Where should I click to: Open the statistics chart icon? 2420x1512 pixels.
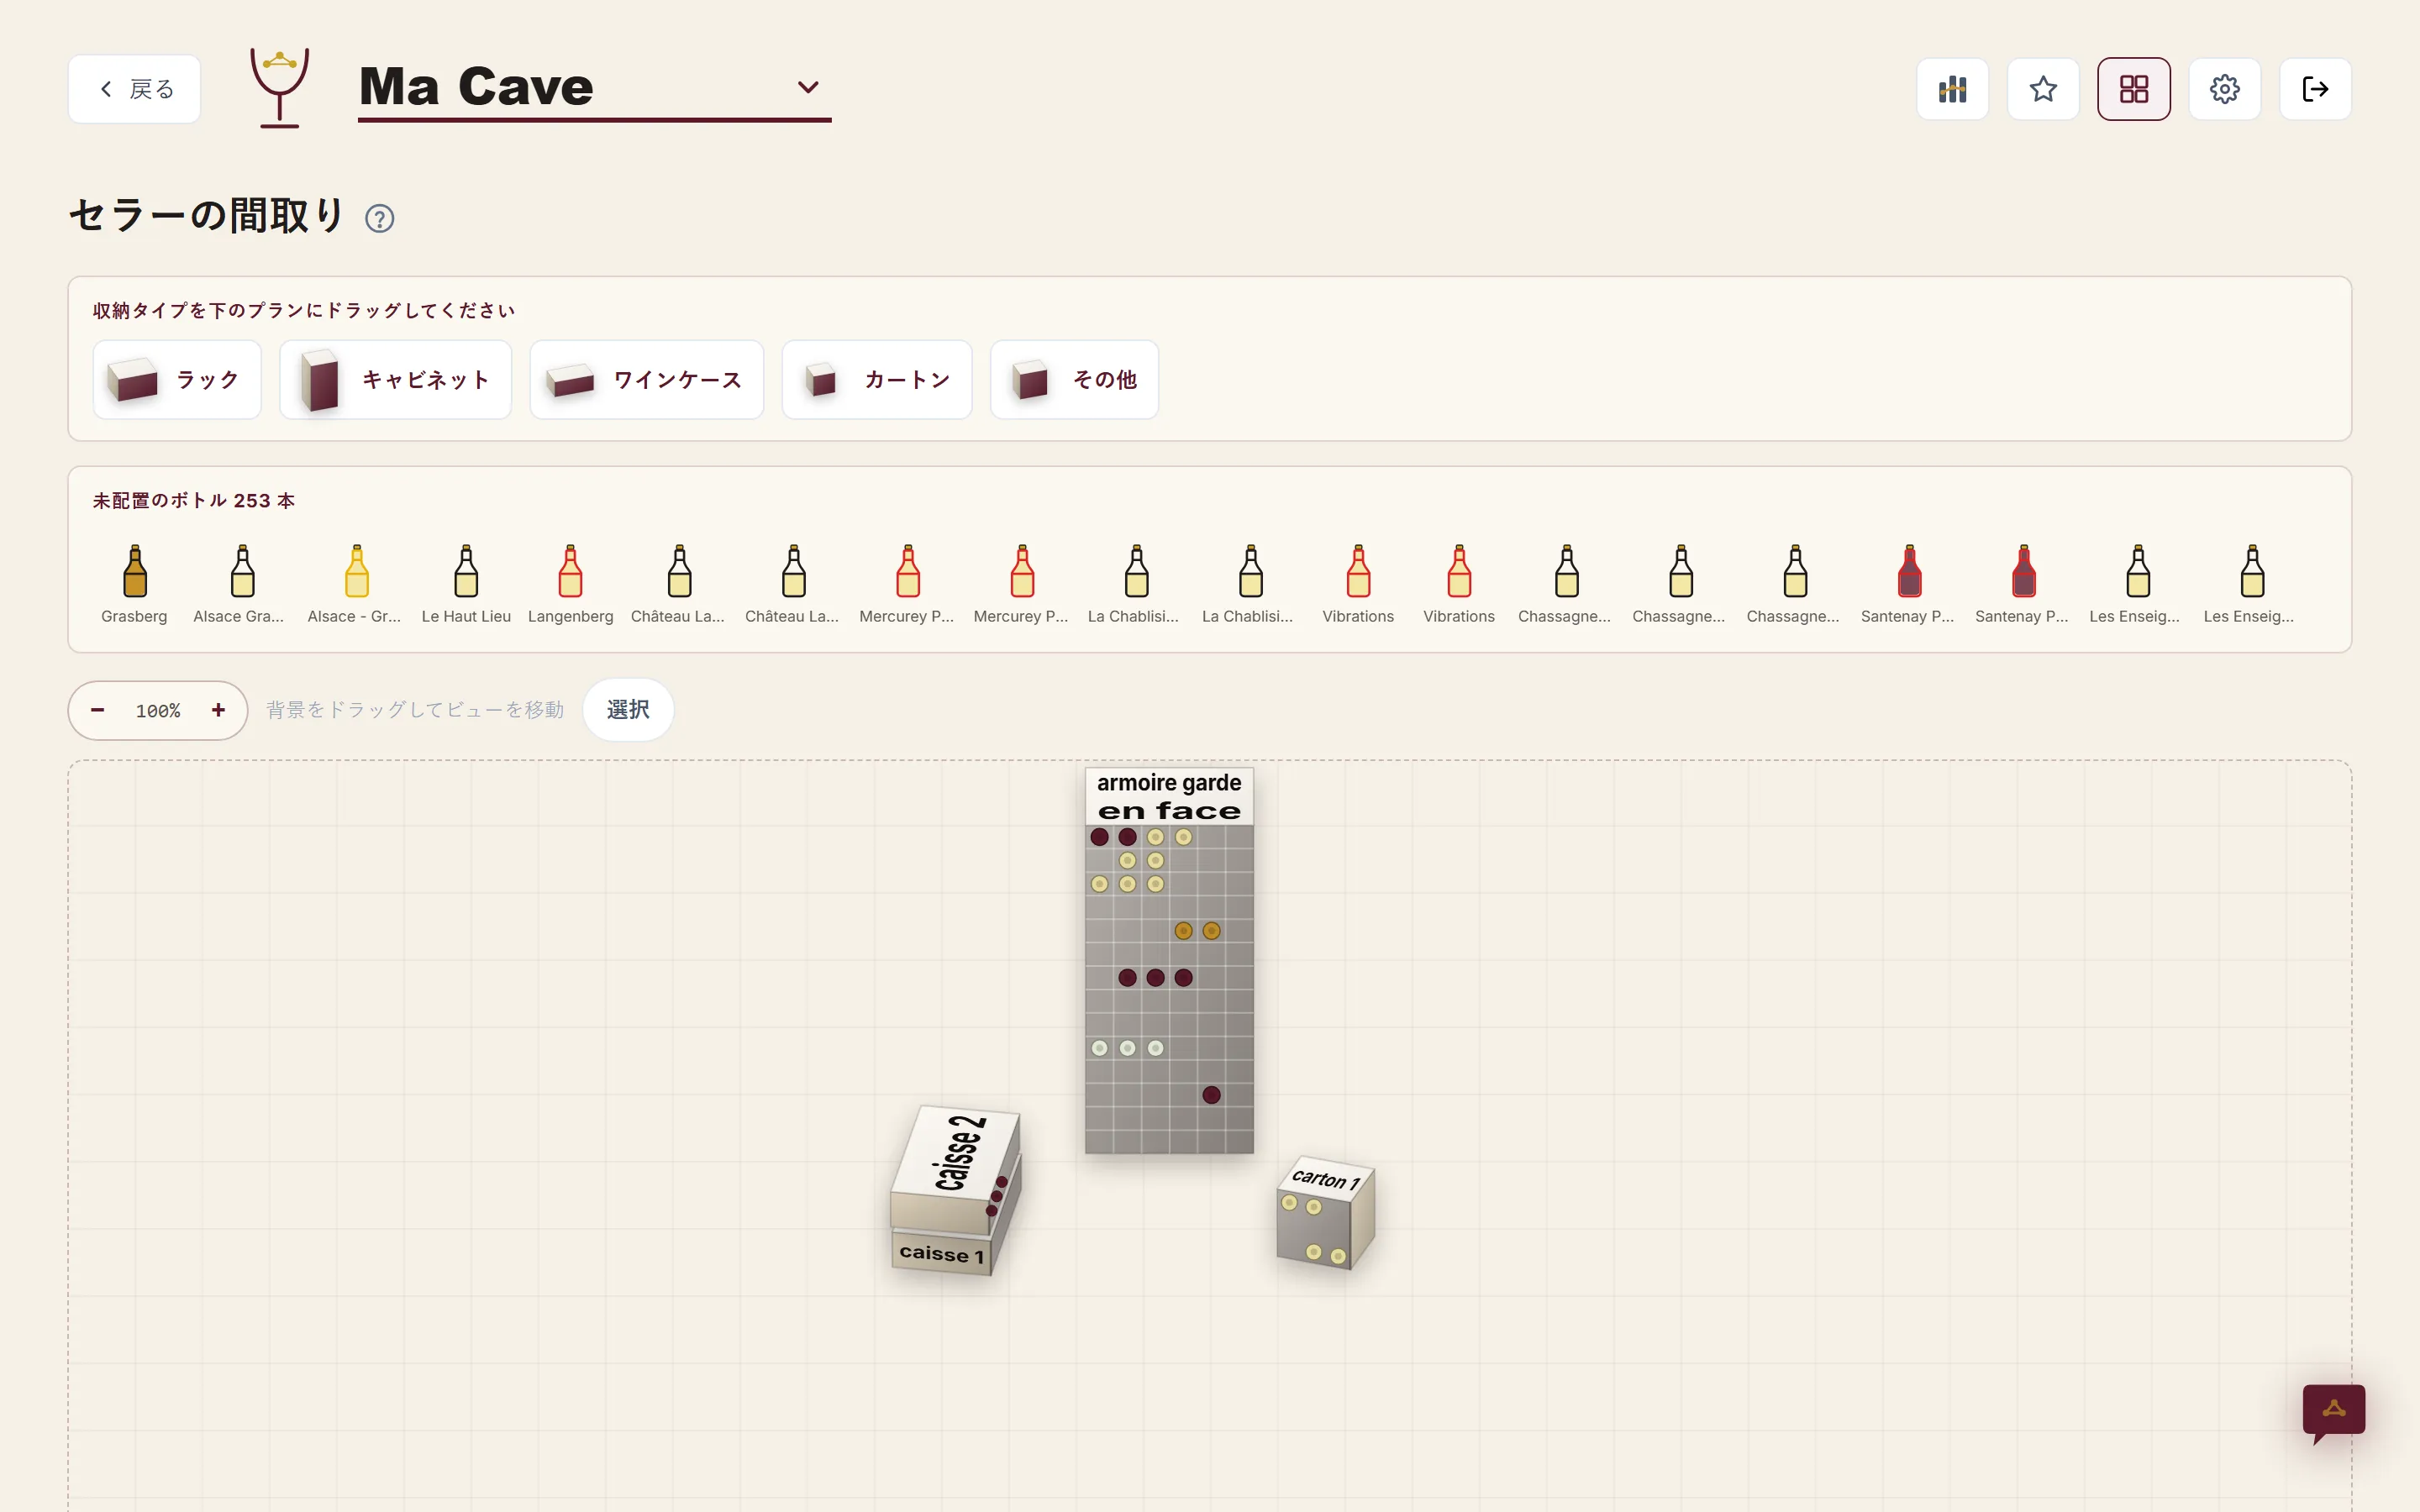(x=1952, y=89)
